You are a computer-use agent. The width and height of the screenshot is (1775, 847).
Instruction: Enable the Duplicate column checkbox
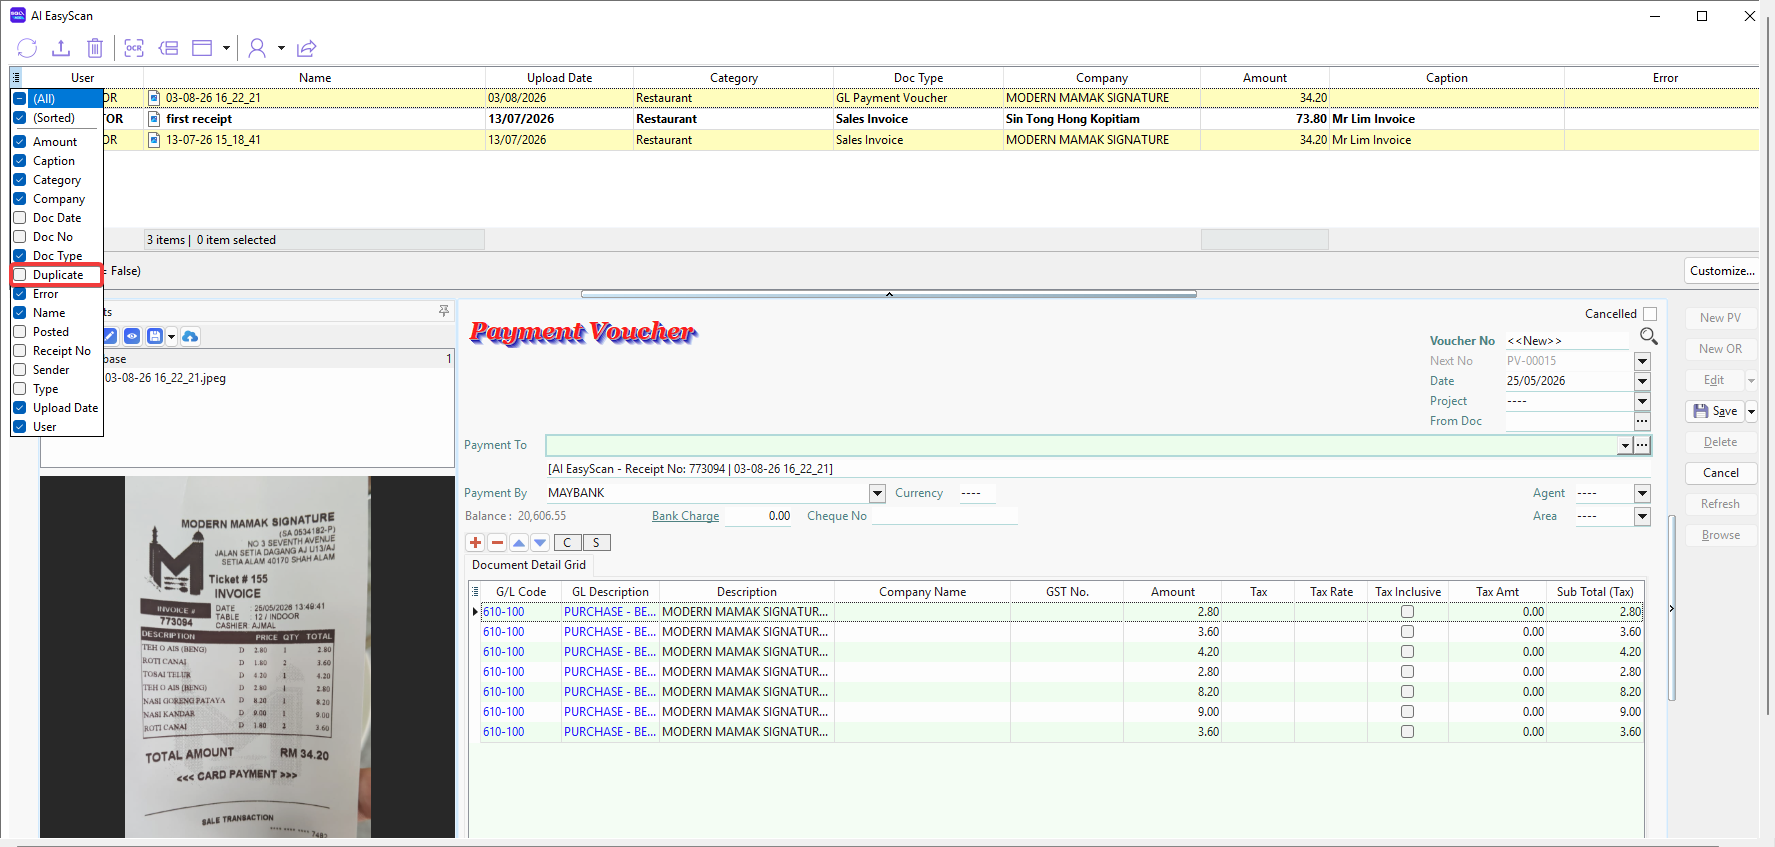coord(19,275)
